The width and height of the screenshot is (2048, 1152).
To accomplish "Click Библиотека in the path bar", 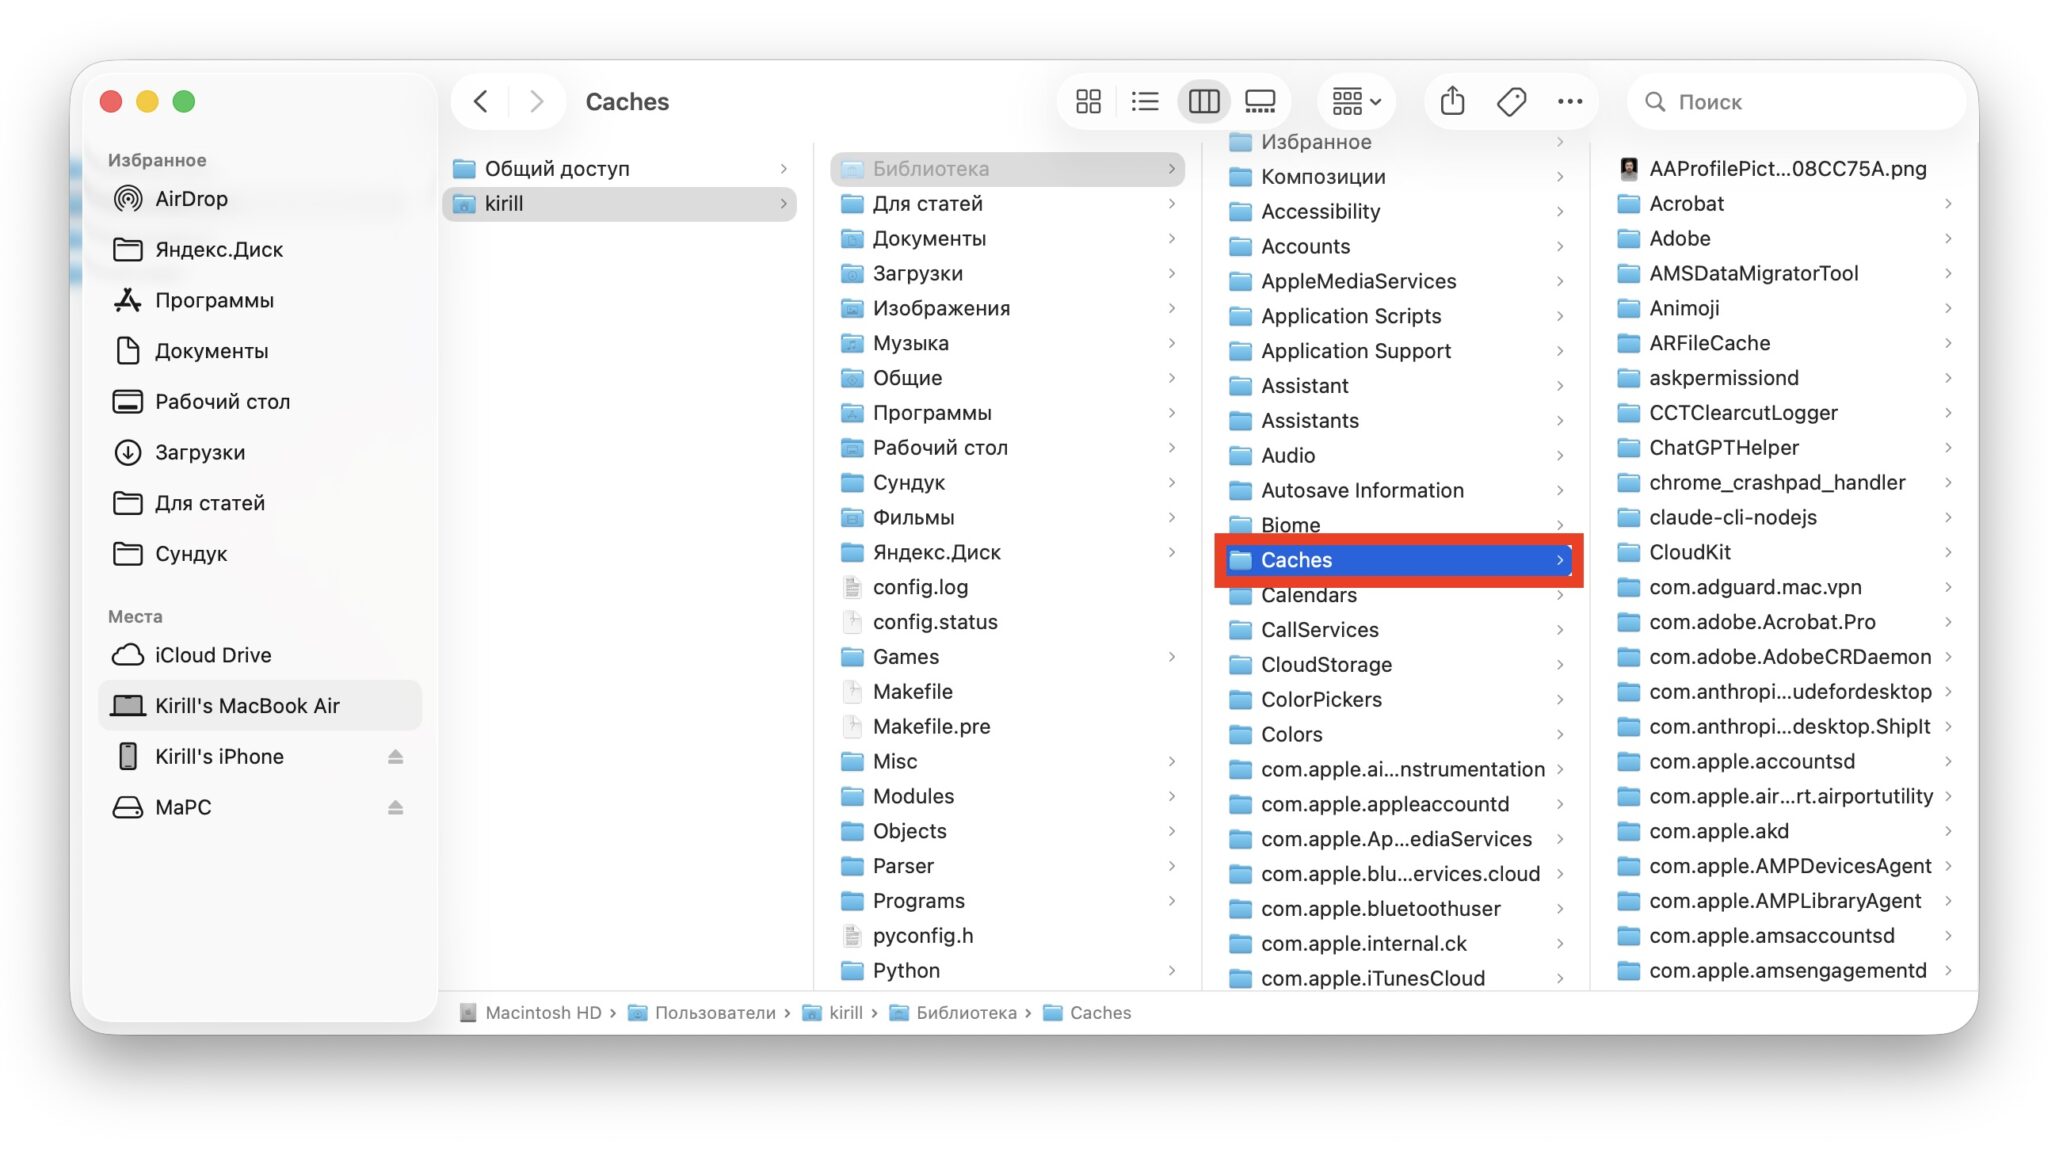I will coord(953,1013).
